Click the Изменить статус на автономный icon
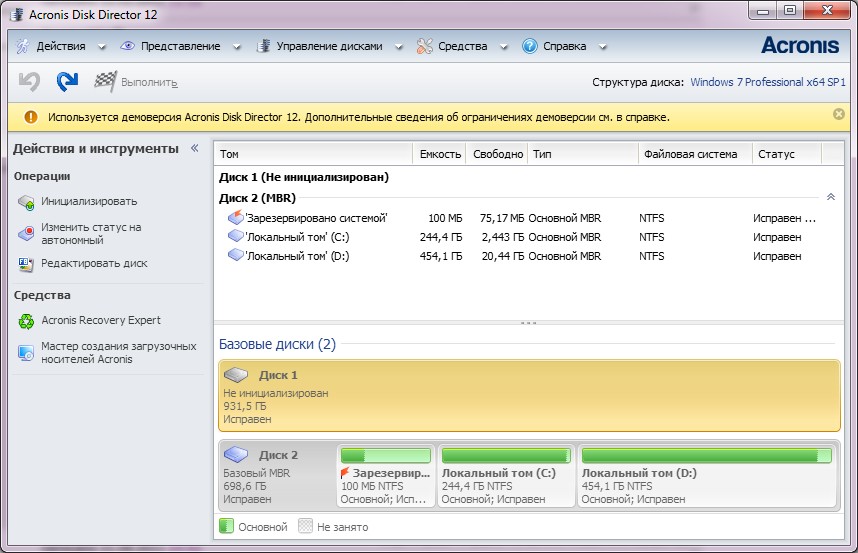 coord(26,234)
